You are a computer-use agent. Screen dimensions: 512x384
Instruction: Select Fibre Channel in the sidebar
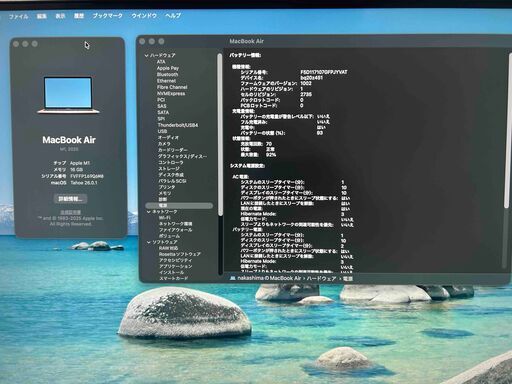(x=172, y=87)
